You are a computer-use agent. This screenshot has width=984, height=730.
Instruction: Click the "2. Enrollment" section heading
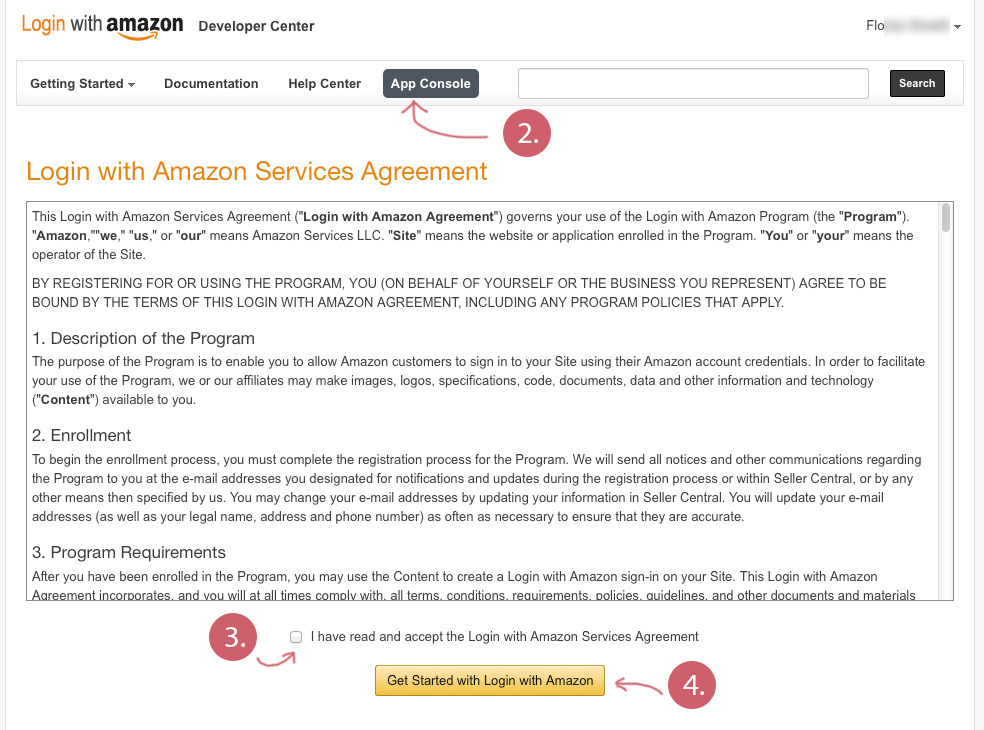[x=82, y=436]
